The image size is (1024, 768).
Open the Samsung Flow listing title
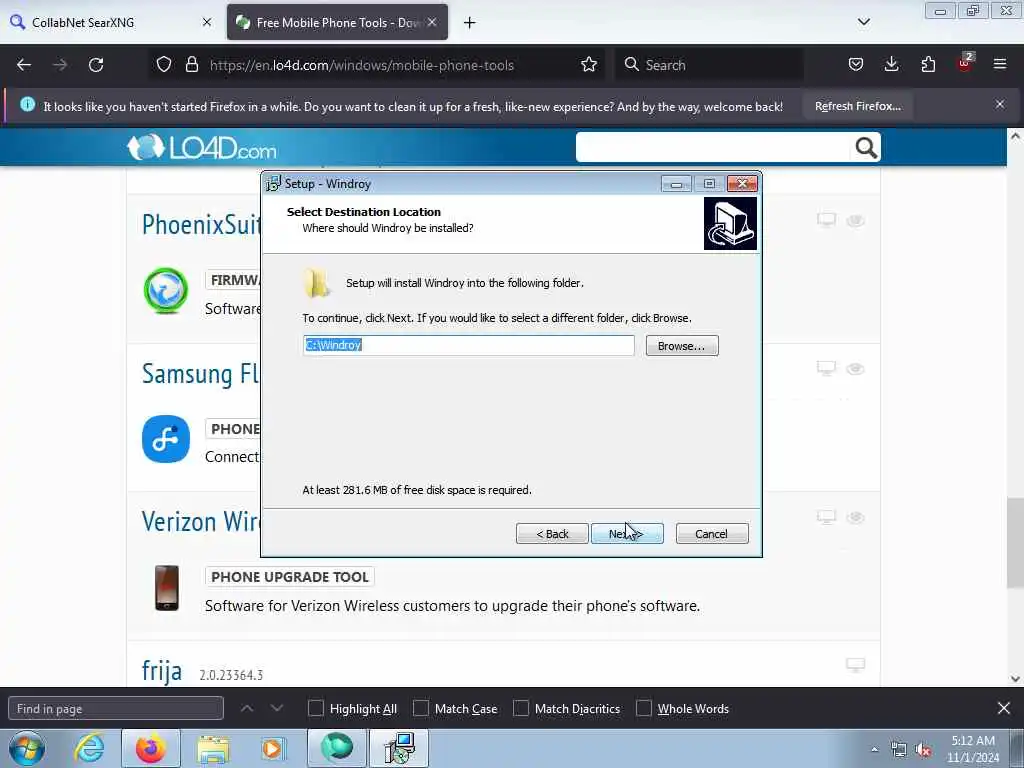(x=200, y=374)
